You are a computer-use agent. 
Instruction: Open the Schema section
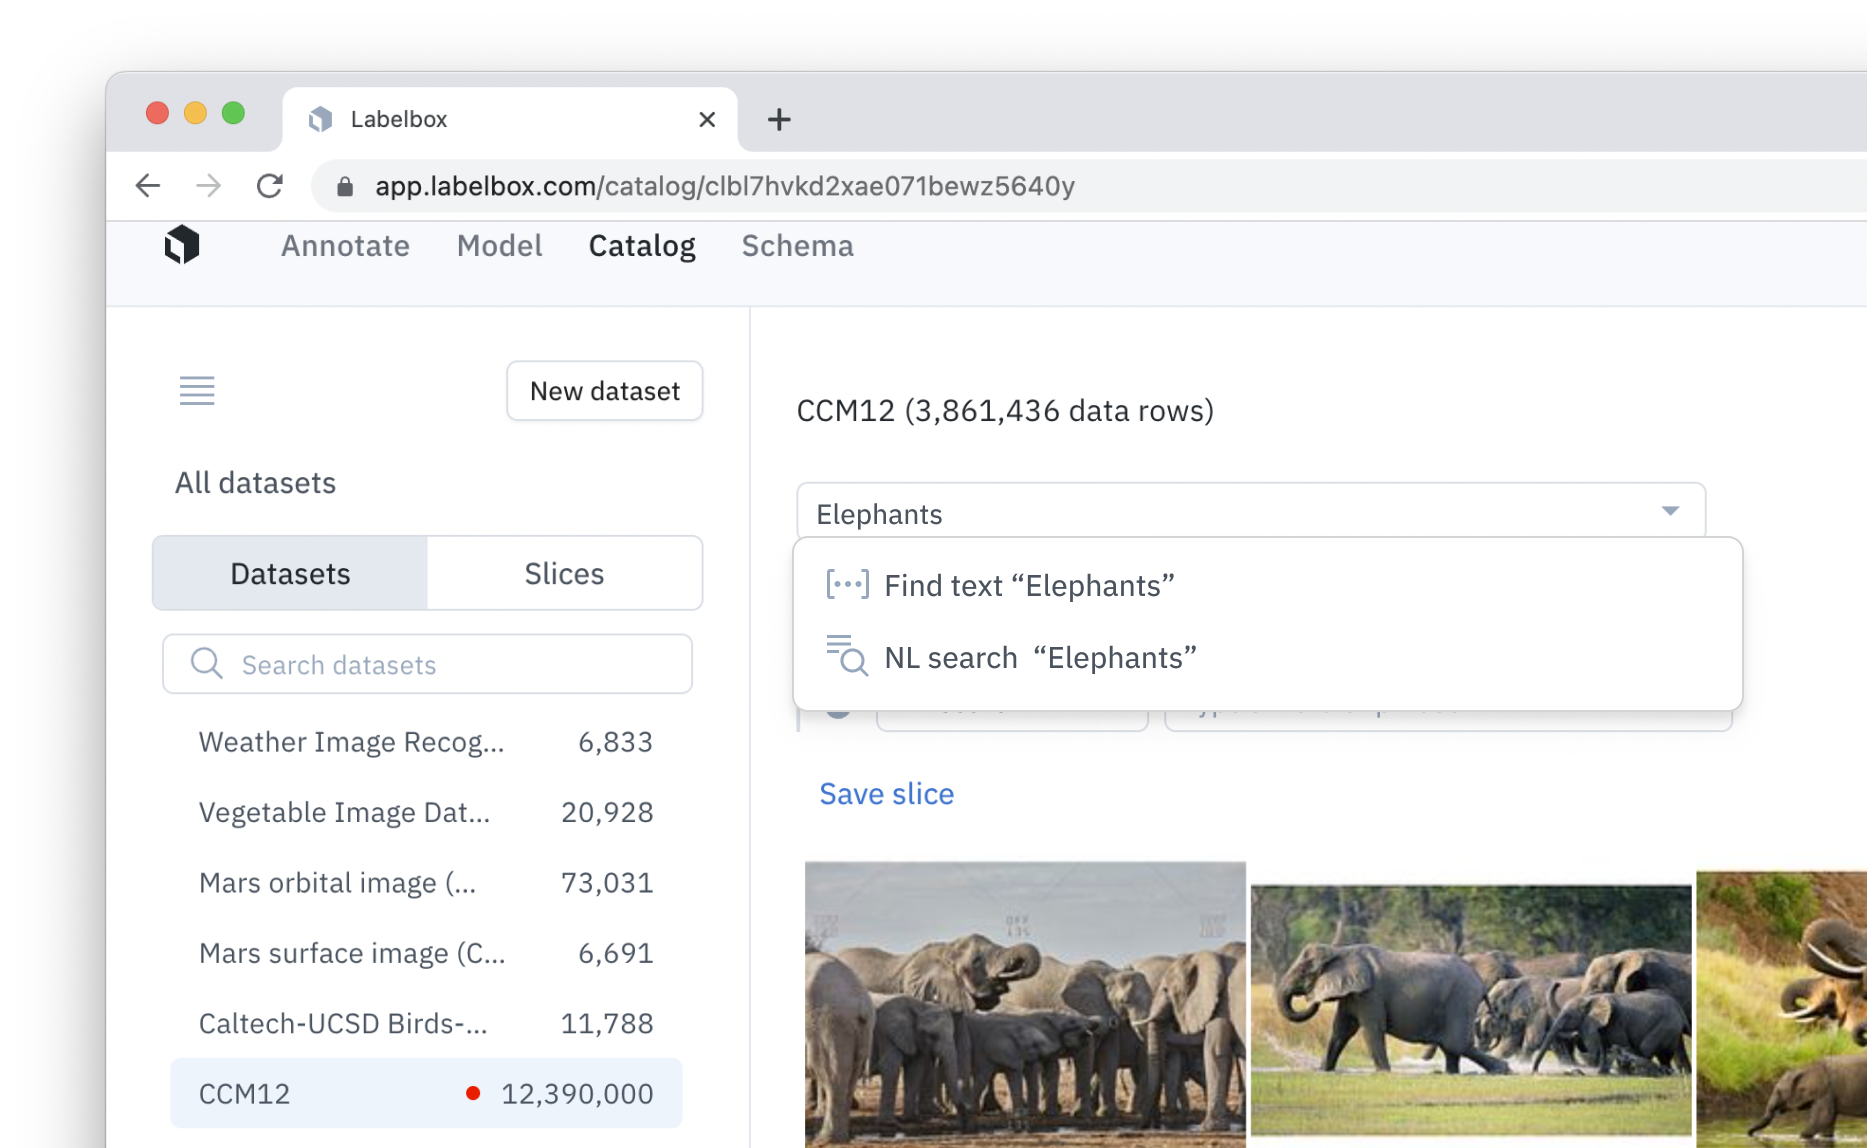797,246
